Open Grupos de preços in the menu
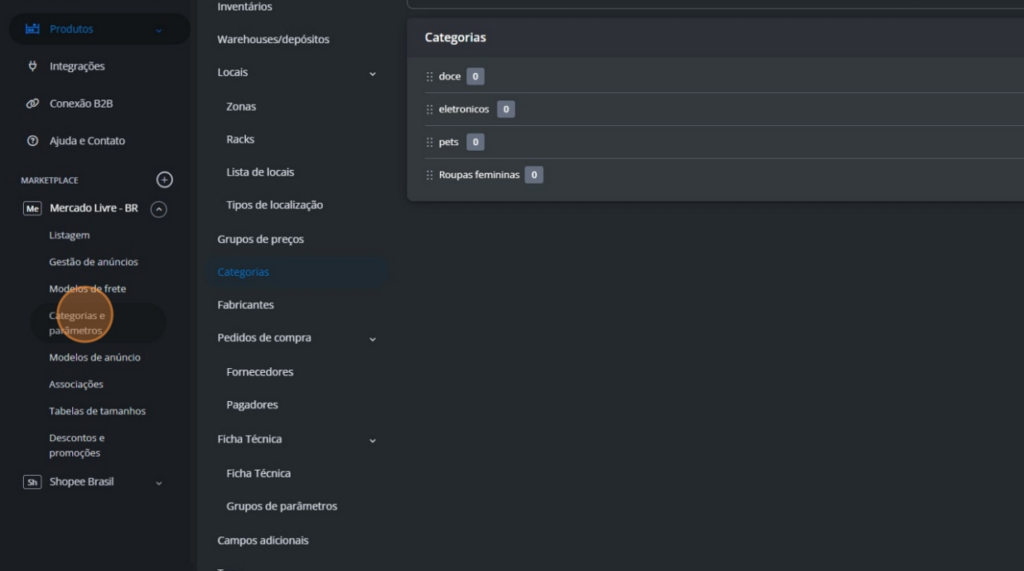The height and width of the screenshot is (571, 1024). coord(260,239)
